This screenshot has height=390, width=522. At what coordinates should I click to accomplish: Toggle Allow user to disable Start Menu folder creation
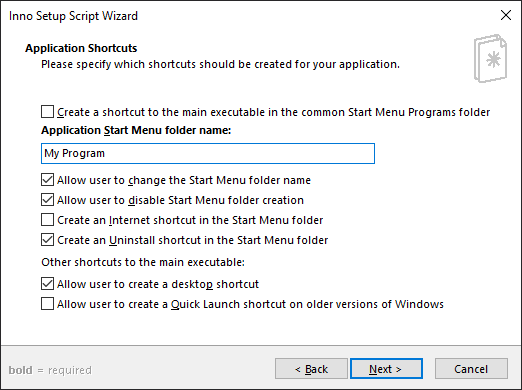(x=47, y=200)
